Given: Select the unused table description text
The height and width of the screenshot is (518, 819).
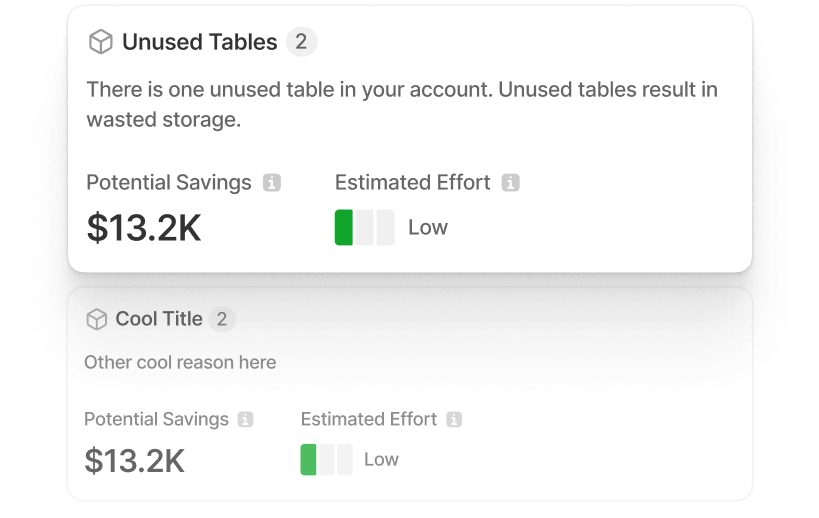Looking at the screenshot, I should click(x=402, y=104).
